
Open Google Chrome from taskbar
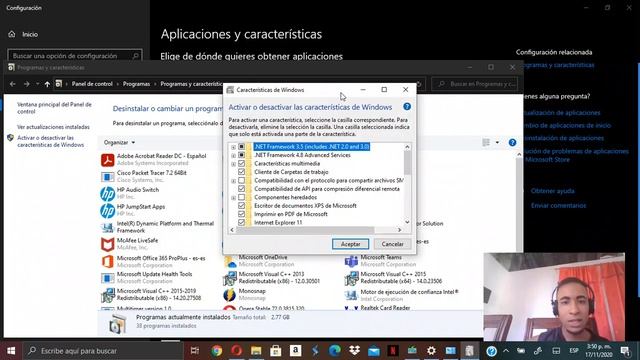(x=217, y=351)
